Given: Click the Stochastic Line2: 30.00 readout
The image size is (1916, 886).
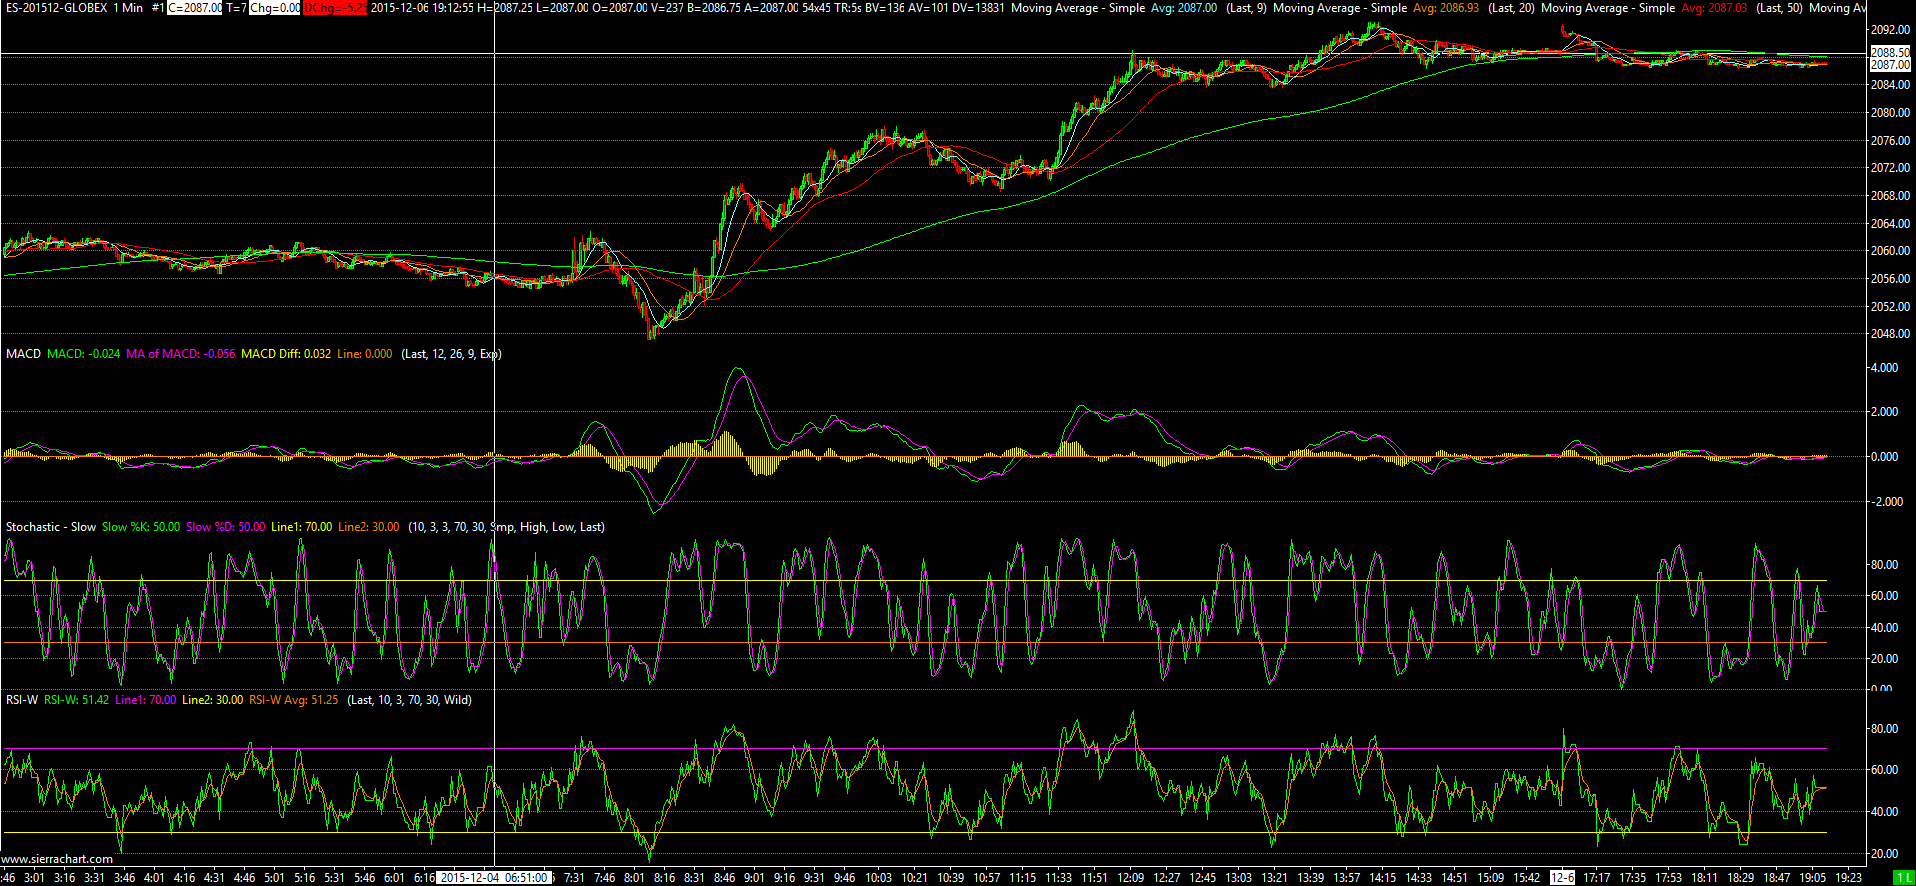Looking at the screenshot, I should pos(369,527).
